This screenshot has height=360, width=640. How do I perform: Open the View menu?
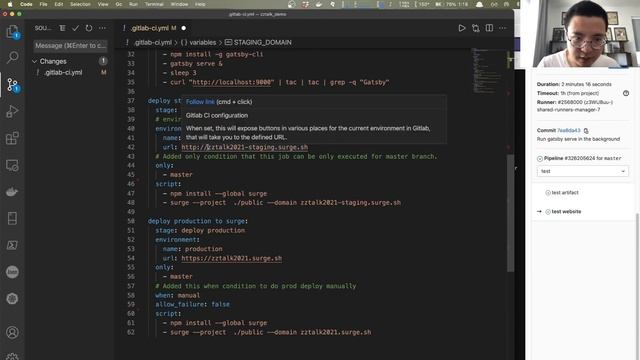tap(103, 4)
